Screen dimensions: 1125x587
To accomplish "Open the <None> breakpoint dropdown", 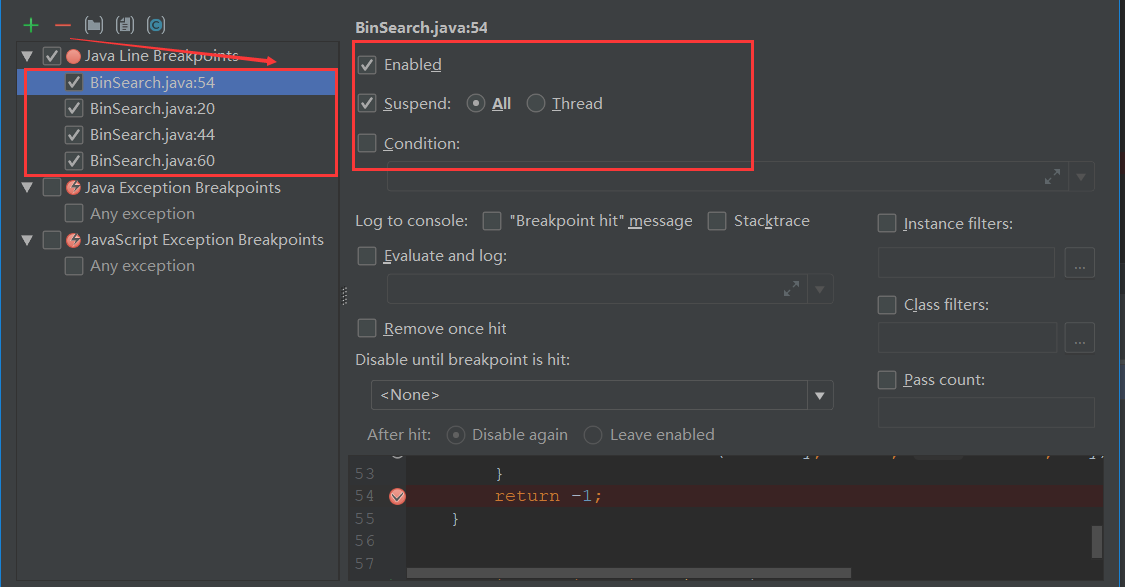I will [819, 395].
